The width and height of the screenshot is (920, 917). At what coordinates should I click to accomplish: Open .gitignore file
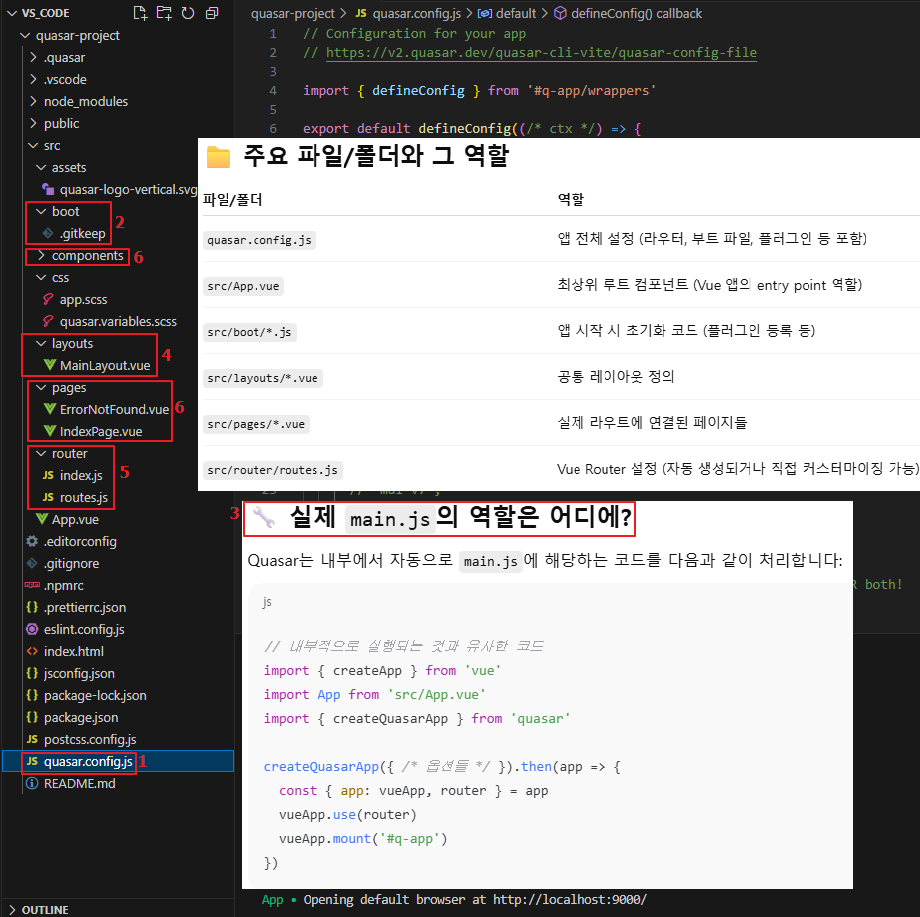tap(71, 563)
